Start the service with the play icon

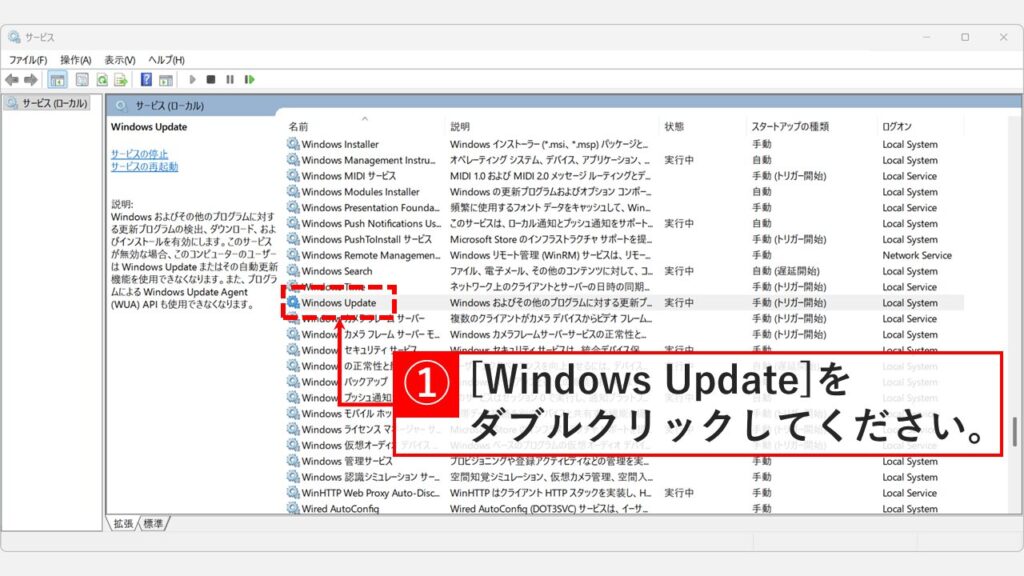point(192,79)
